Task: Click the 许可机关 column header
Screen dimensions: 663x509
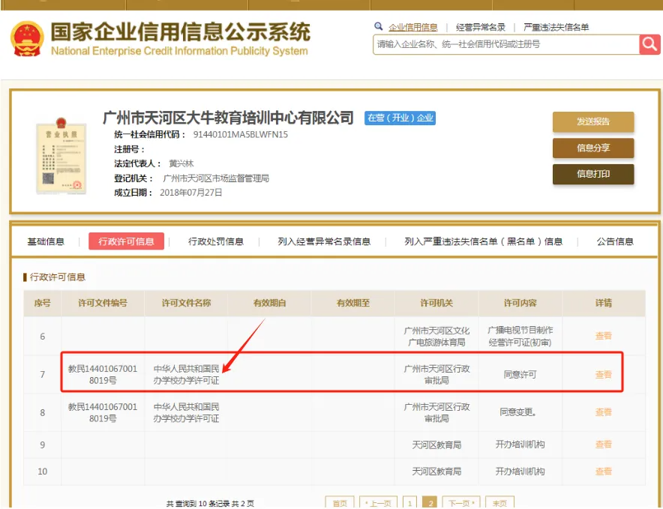Action: (x=436, y=303)
